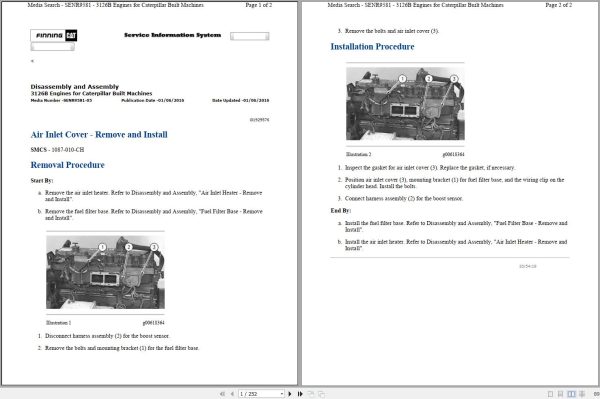Click the 'Start By:' label
This screenshot has height=399, width=600.
[42, 180]
